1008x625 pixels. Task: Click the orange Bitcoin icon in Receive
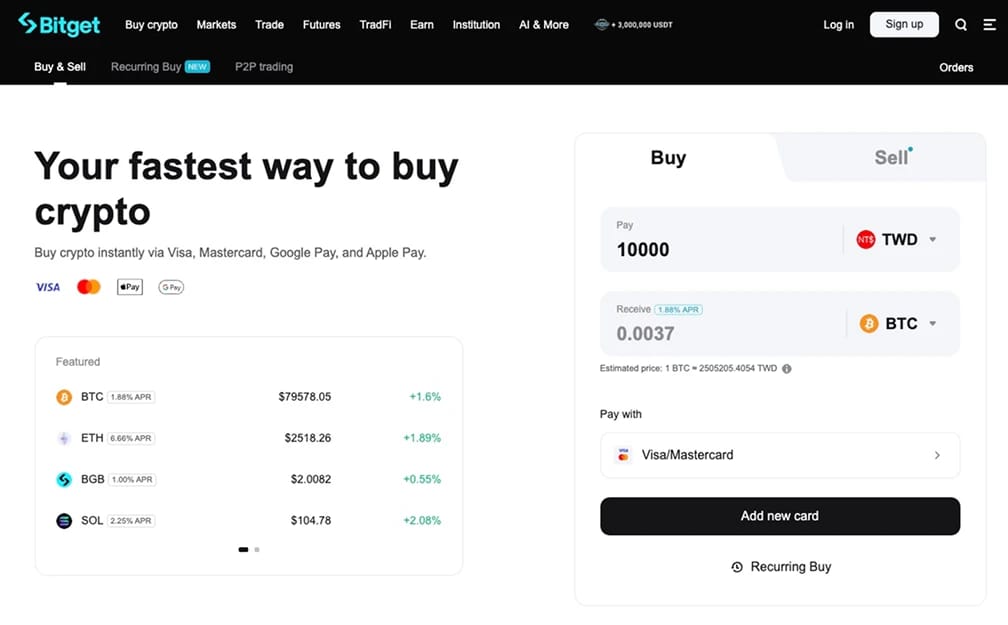(868, 323)
